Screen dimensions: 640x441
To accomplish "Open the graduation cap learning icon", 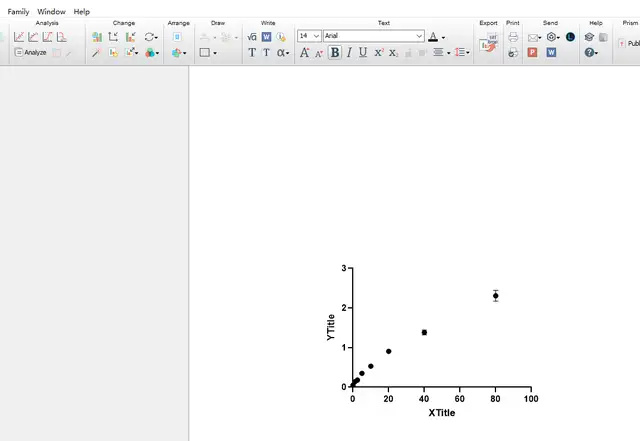I will 589,37.
